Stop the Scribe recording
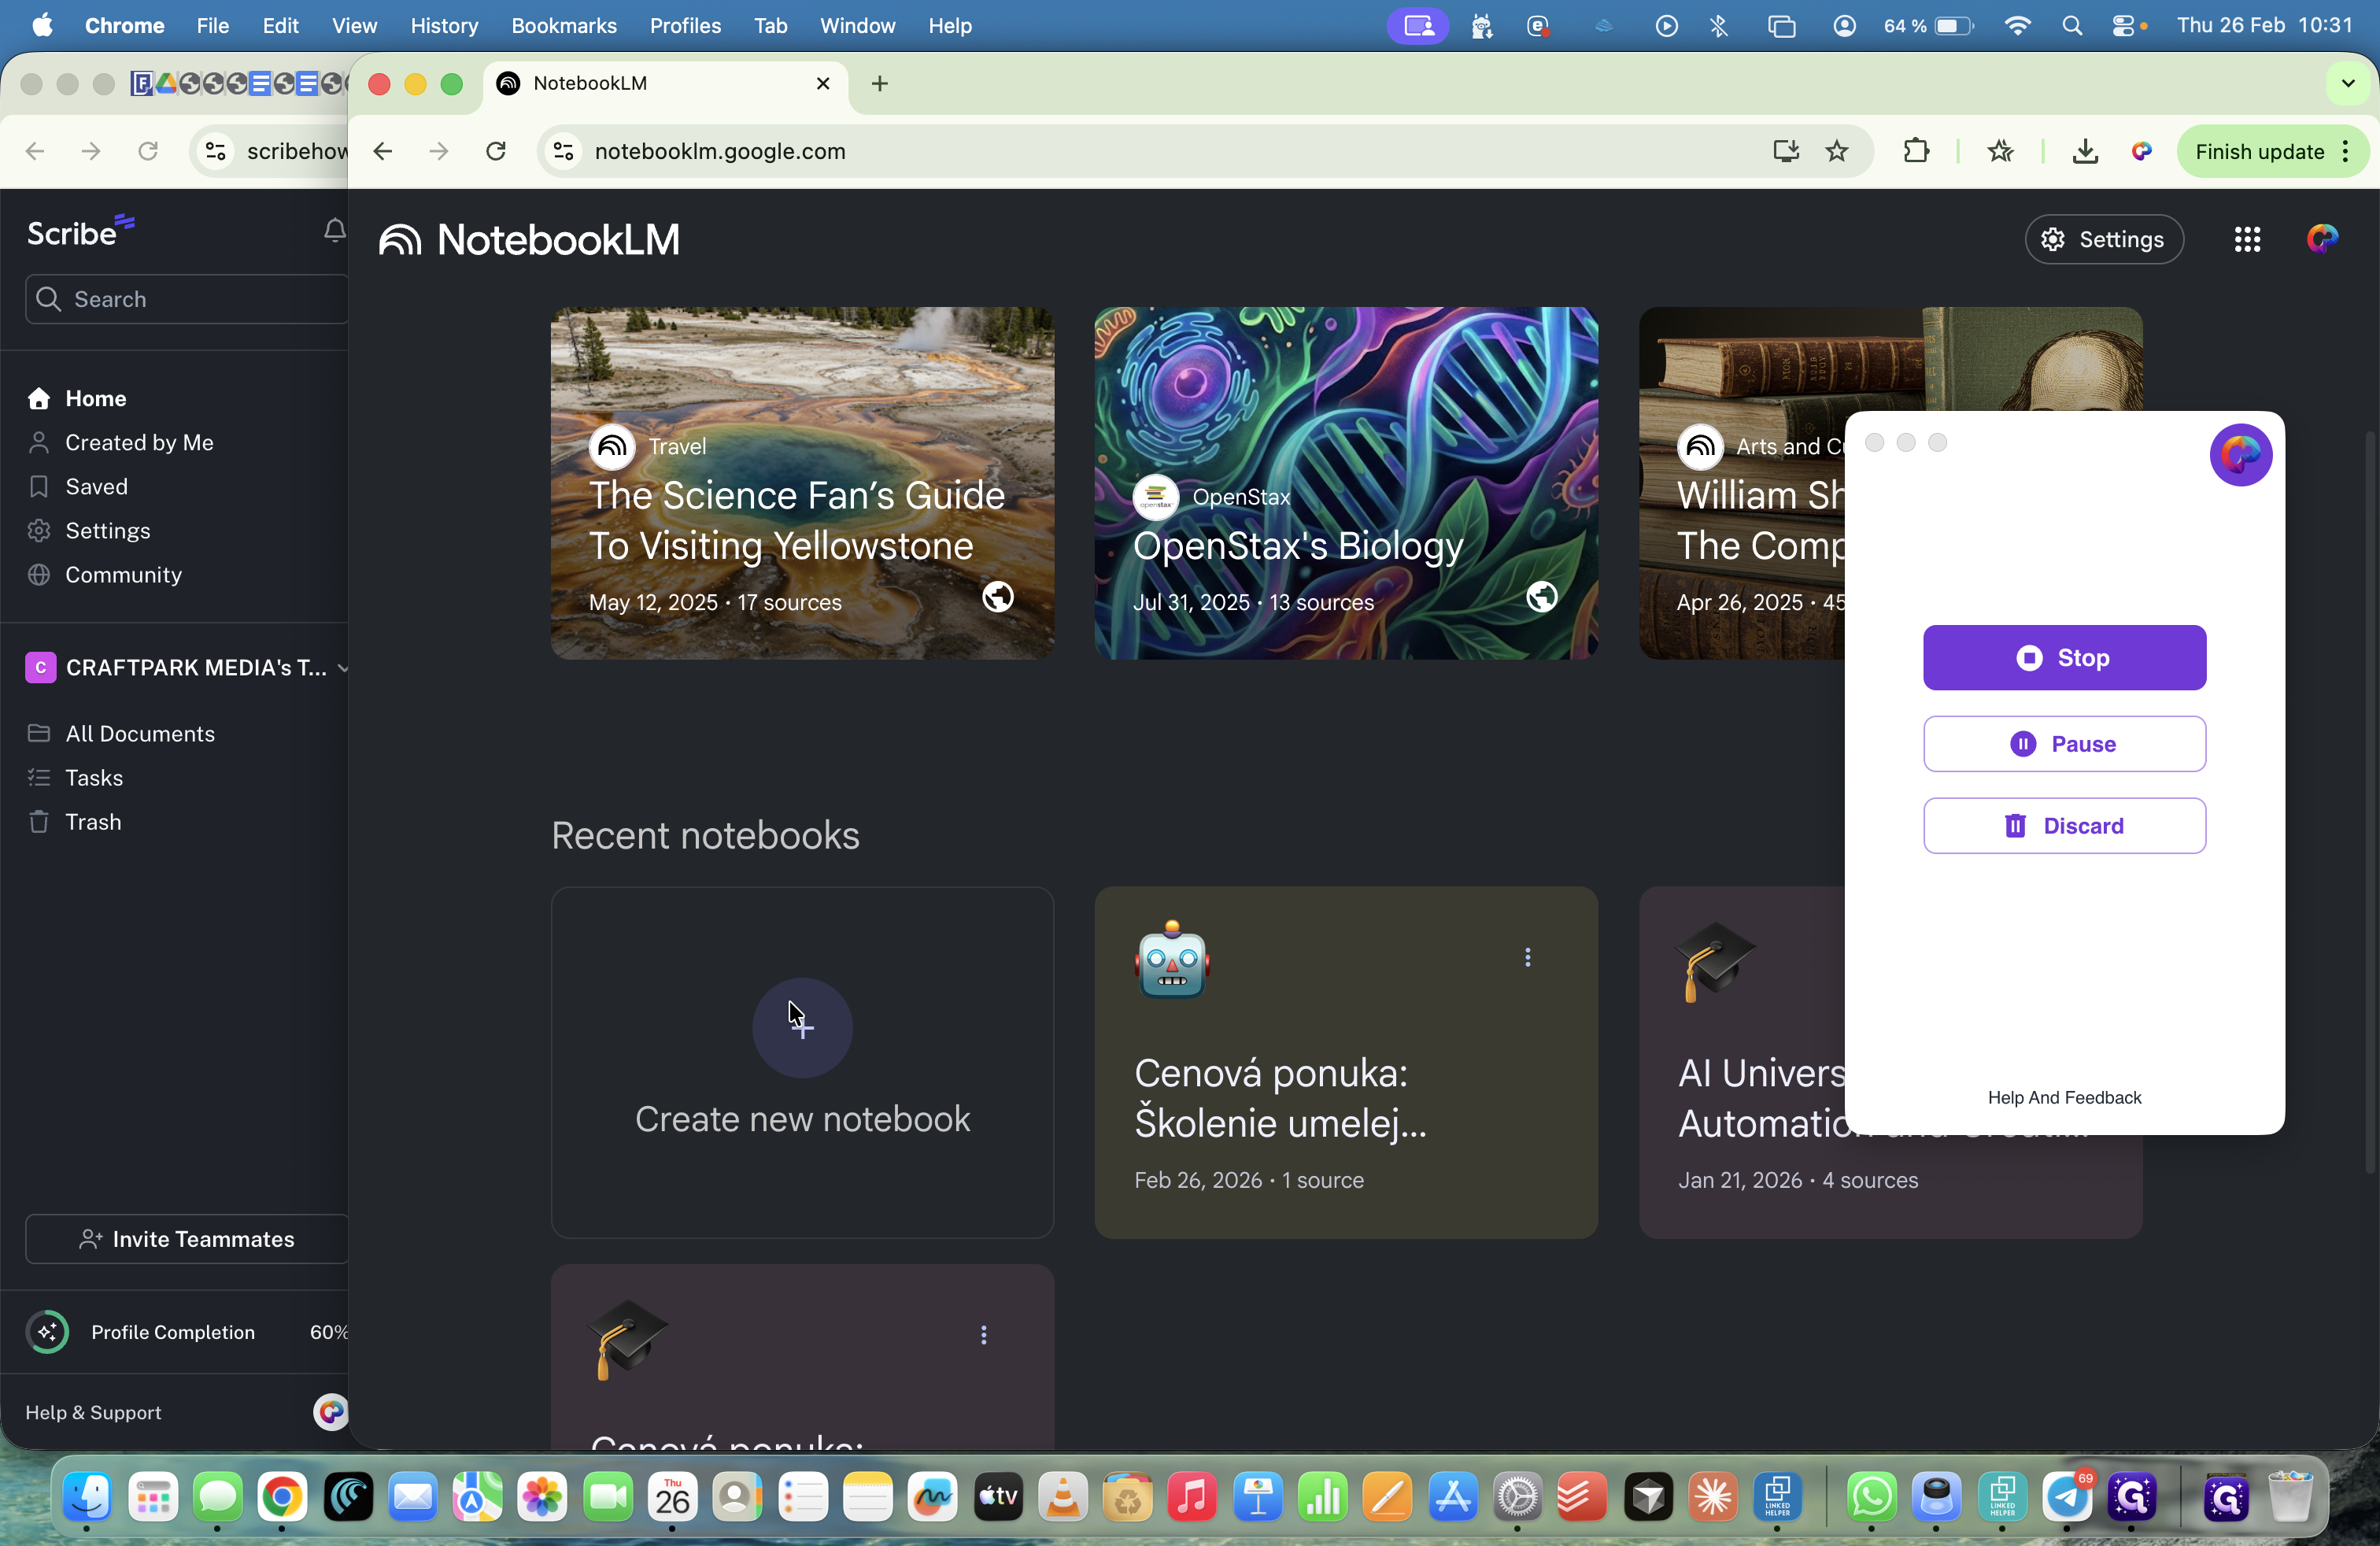Image resolution: width=2380 pixels, height=1546 pixels. click(2063, 658)
